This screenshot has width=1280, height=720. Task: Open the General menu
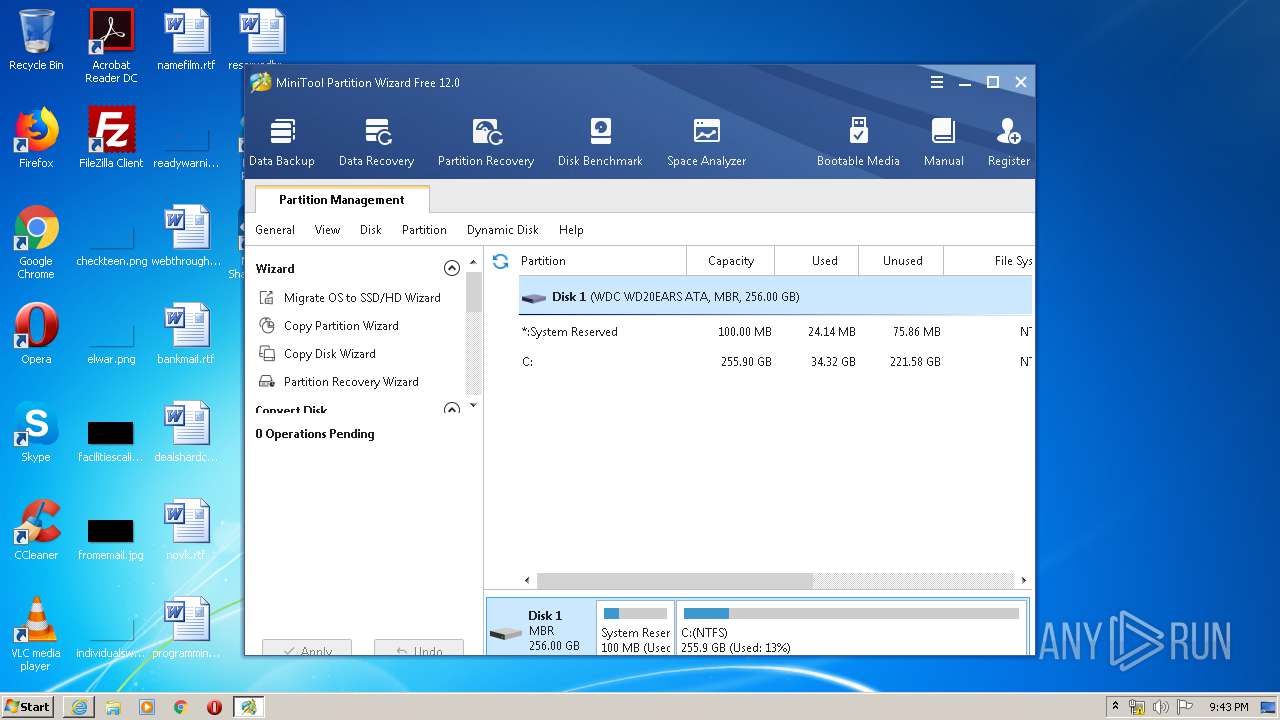[275, 230]
